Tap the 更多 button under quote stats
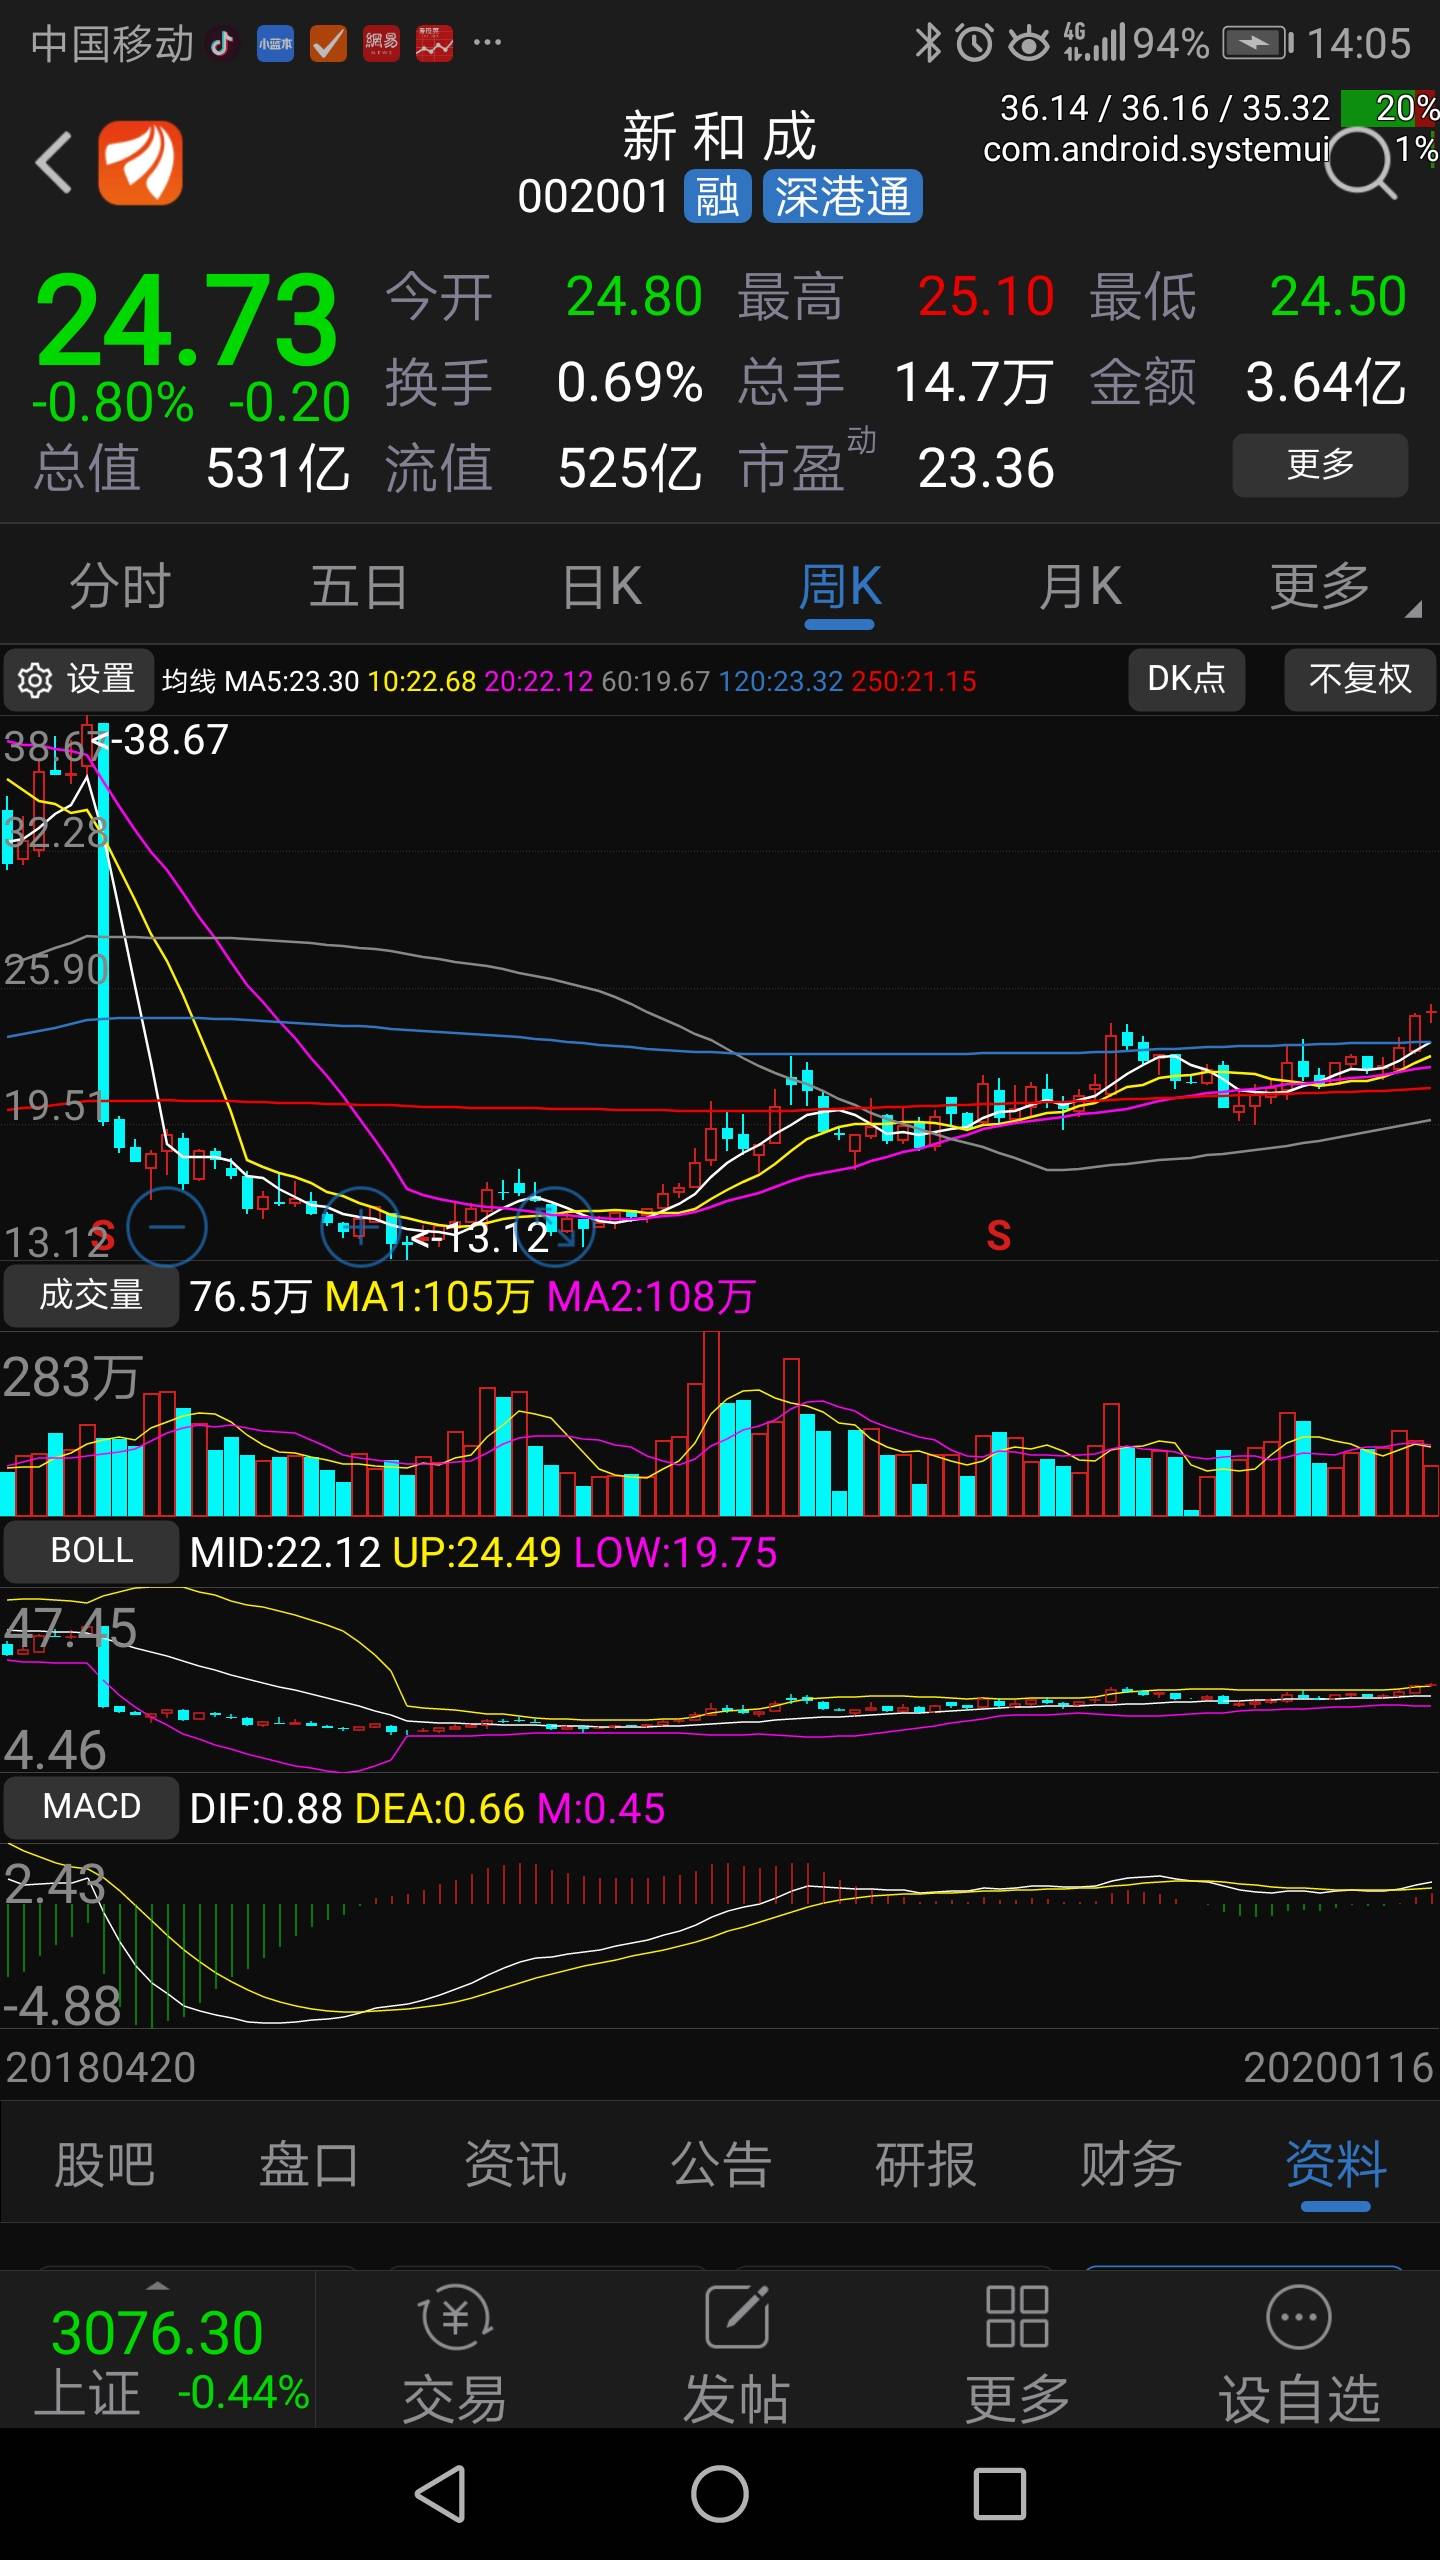 [x=1320, y=465]
